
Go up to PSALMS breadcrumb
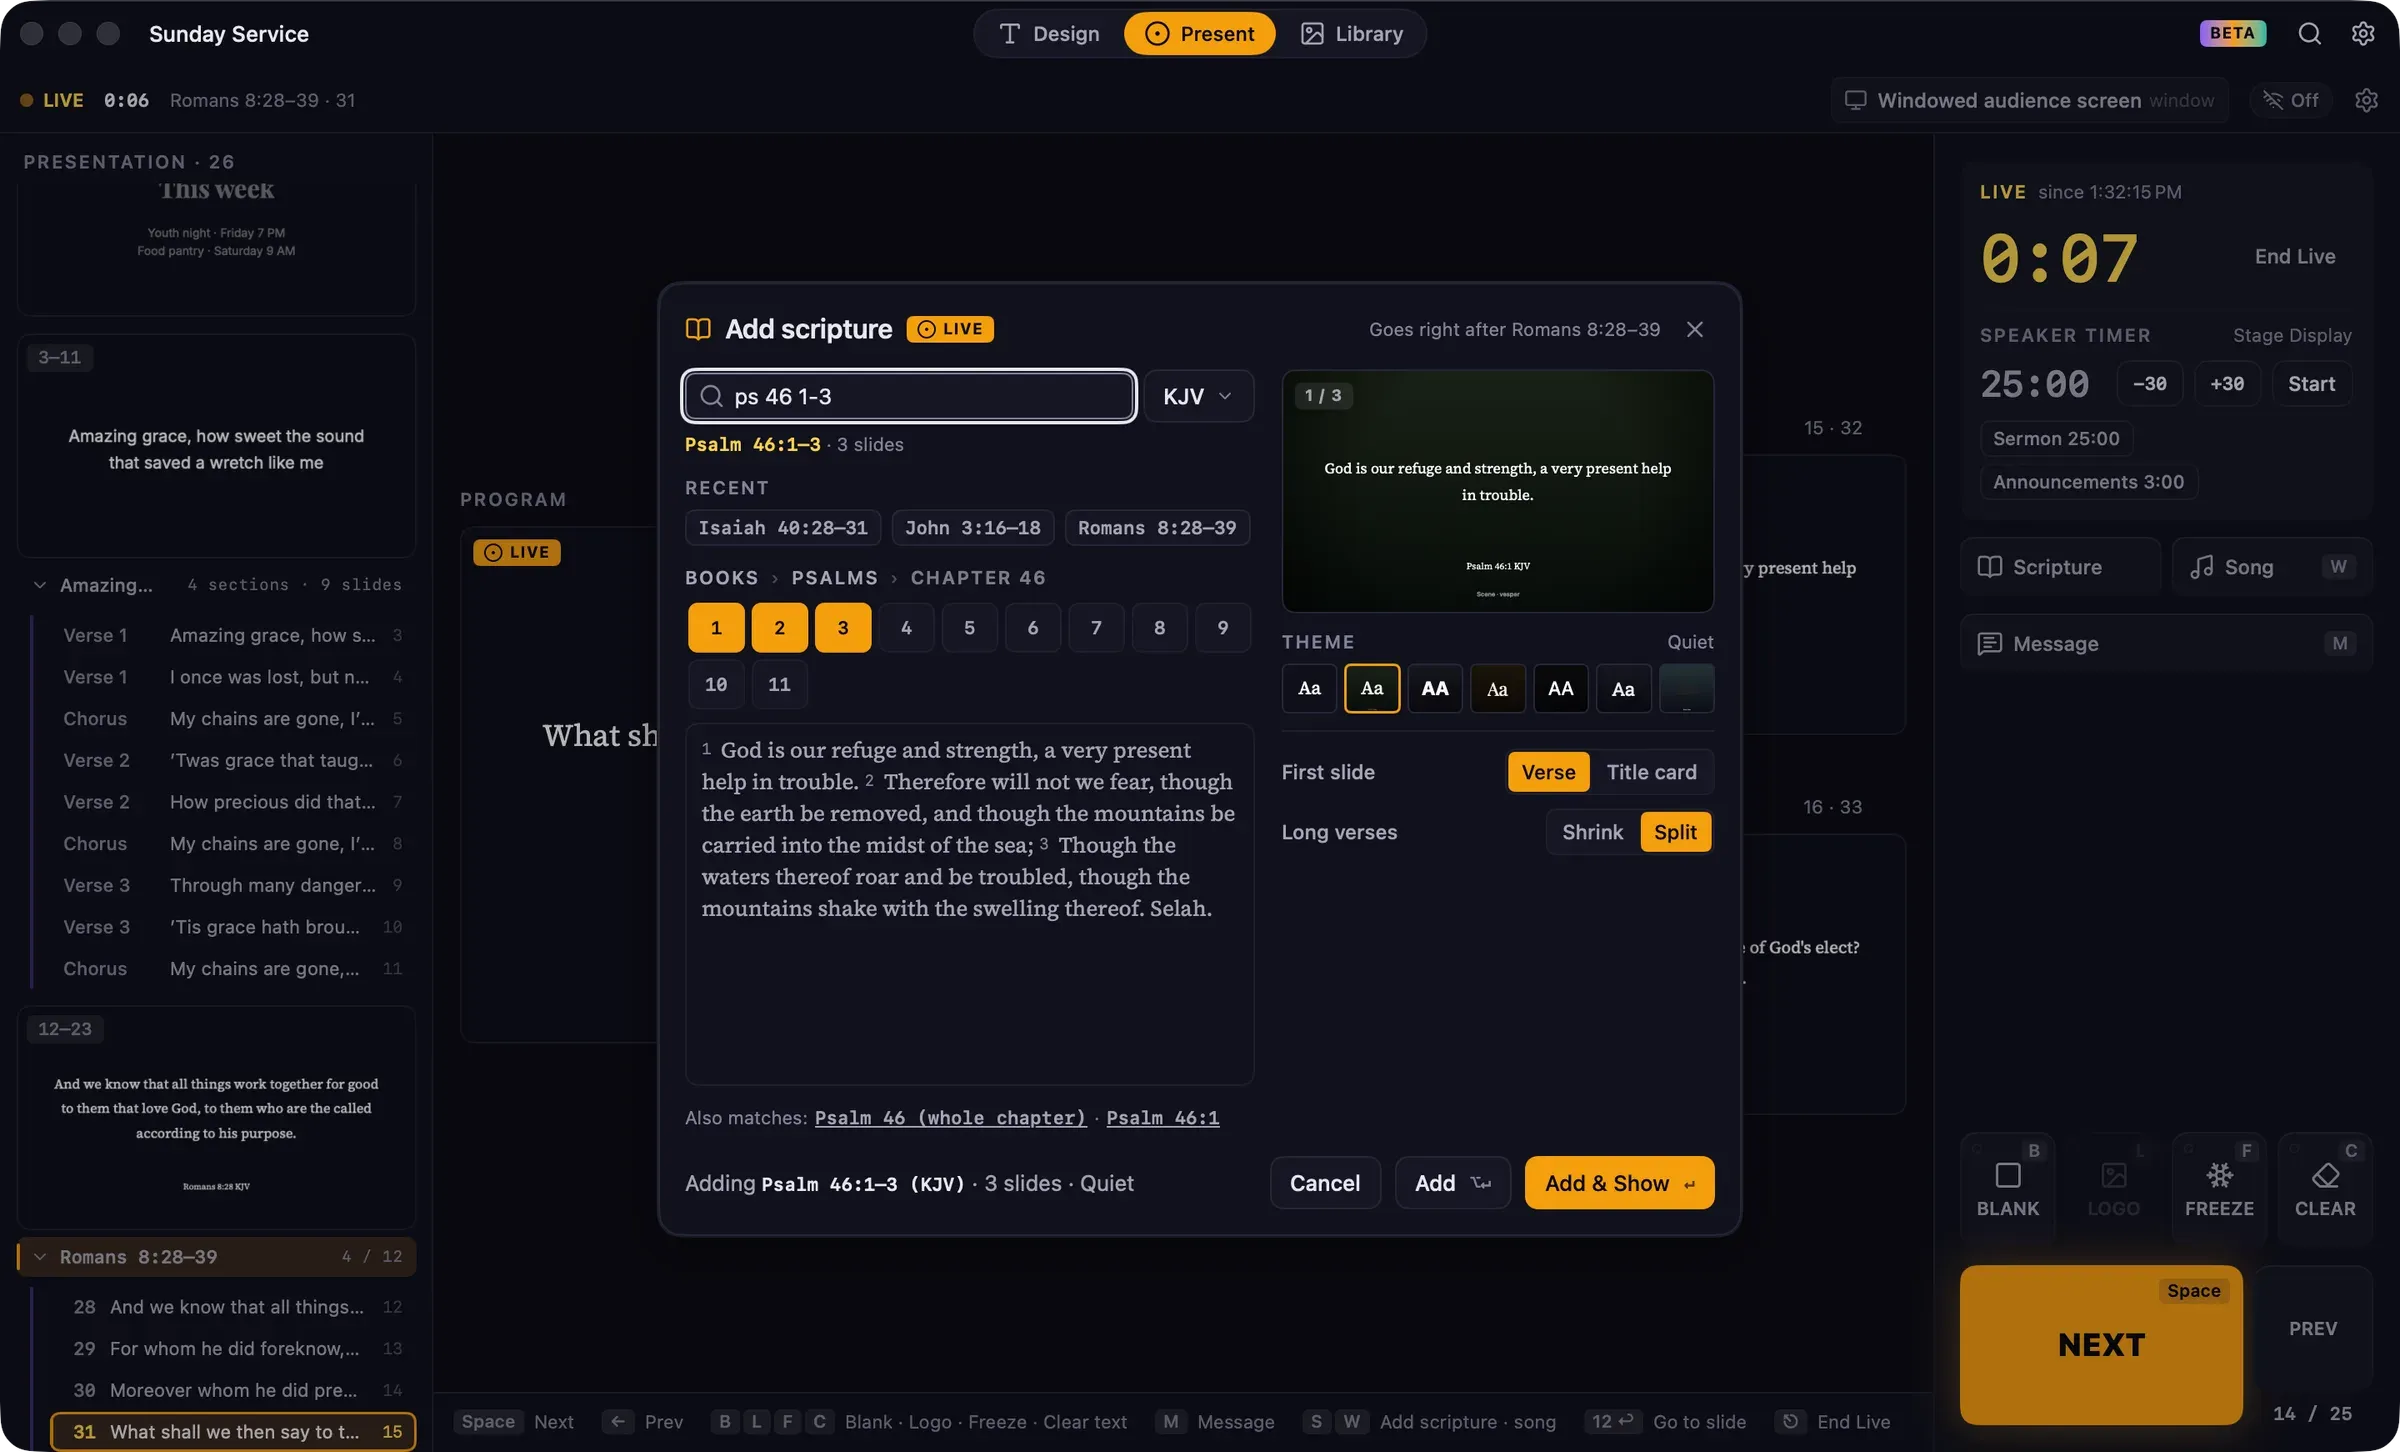(834, 578)
